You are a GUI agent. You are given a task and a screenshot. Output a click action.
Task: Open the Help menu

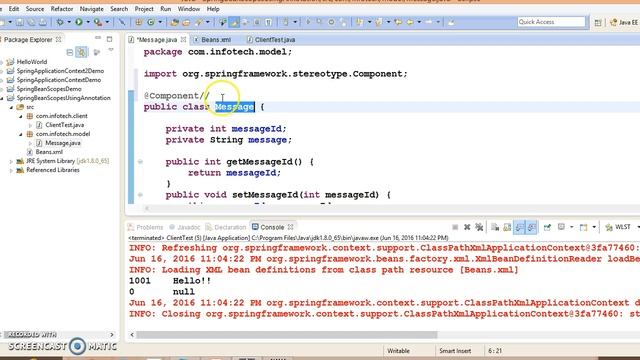tap(213, 9)
